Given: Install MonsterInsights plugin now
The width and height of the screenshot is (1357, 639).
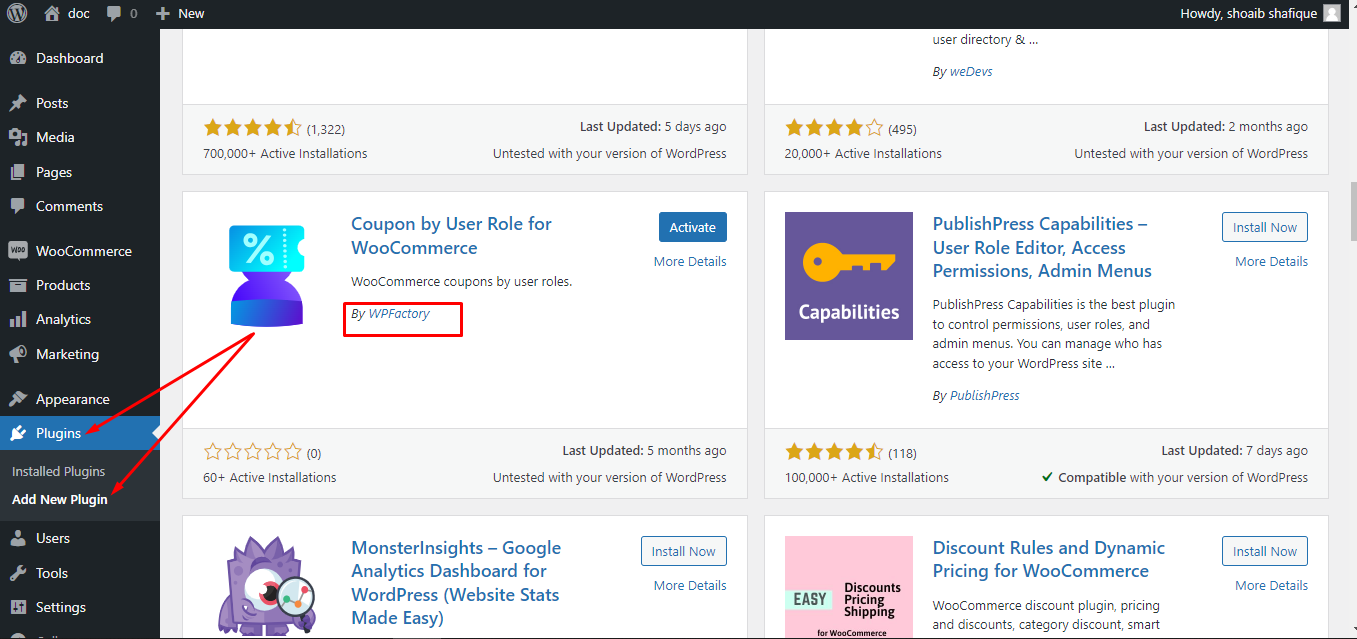Looking at the screenshot, I should [x=683, y=551].
